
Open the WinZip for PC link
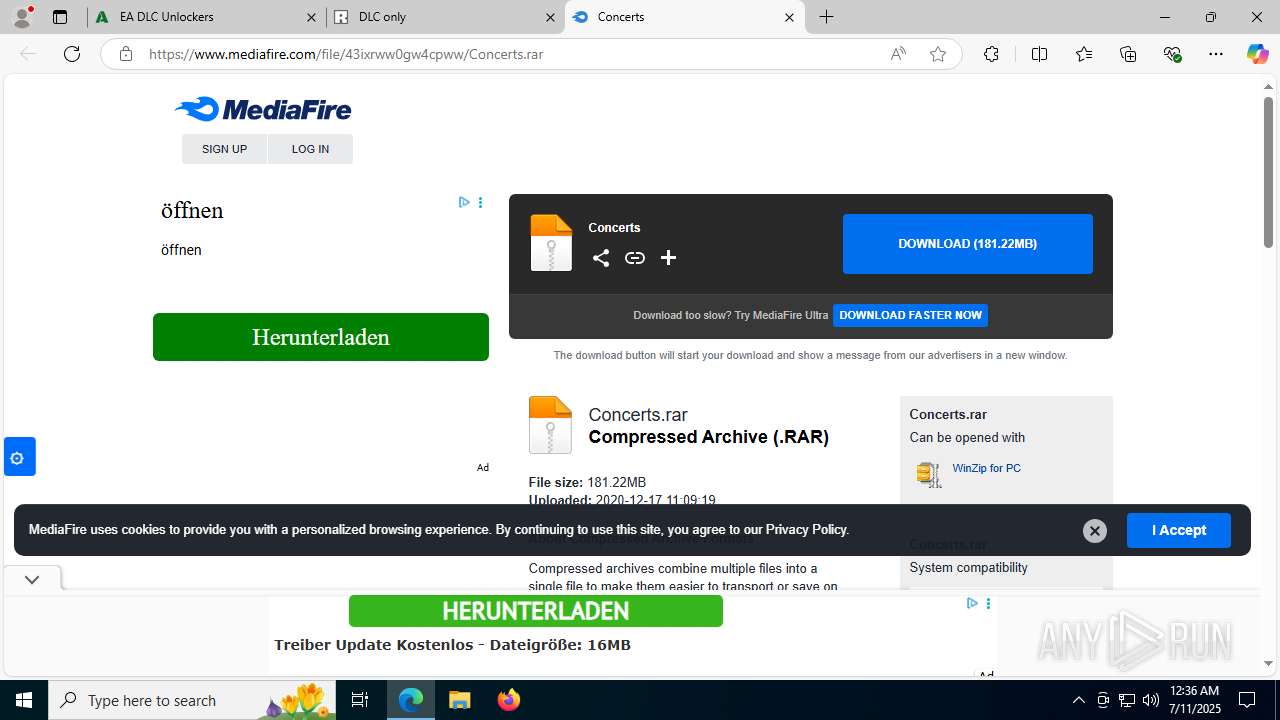click(x=986, y=468)
